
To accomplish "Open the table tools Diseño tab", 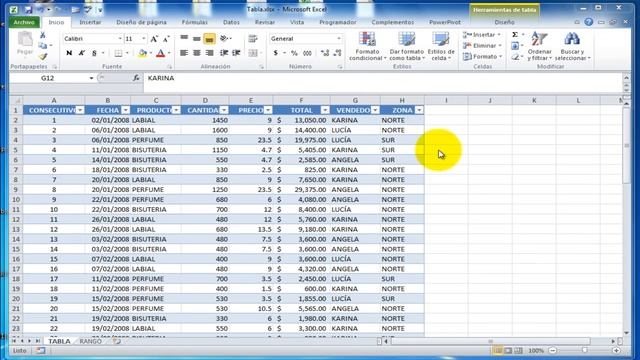I will point(504,22).
